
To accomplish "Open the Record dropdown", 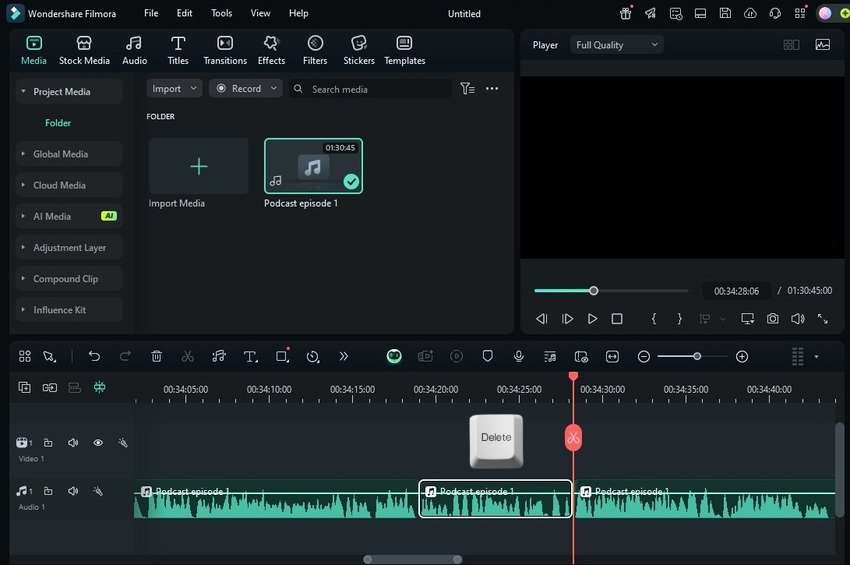I will (246, 88).
